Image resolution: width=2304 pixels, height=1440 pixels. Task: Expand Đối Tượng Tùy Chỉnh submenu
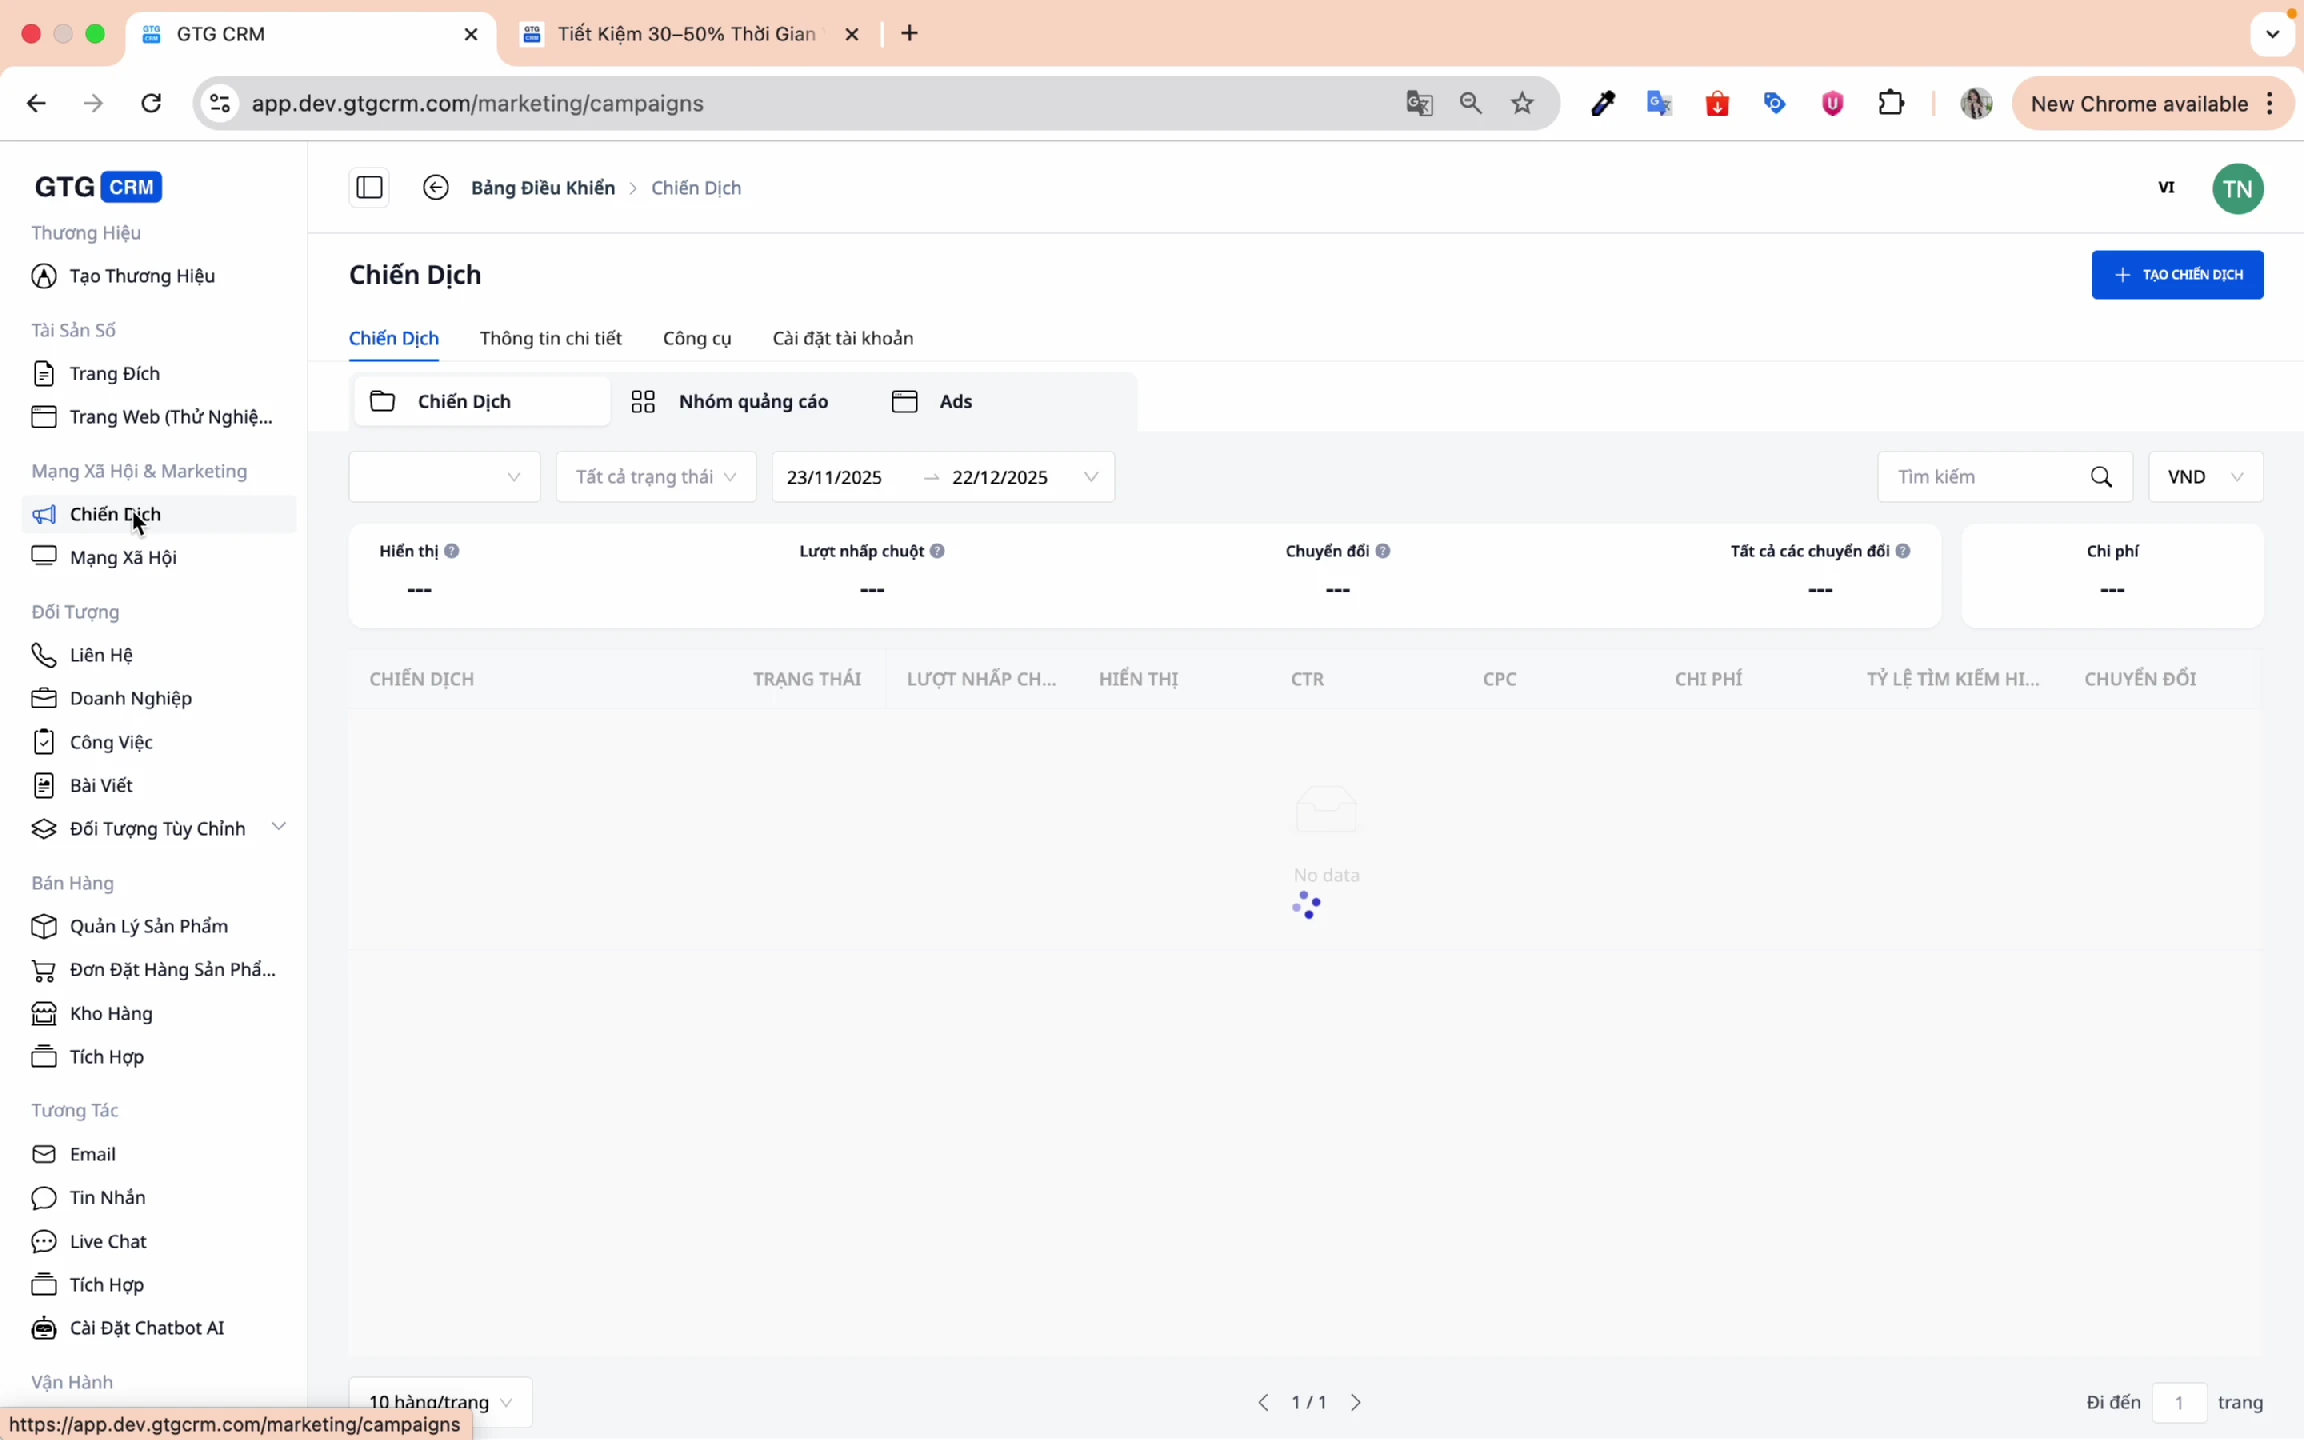point(279,827)
